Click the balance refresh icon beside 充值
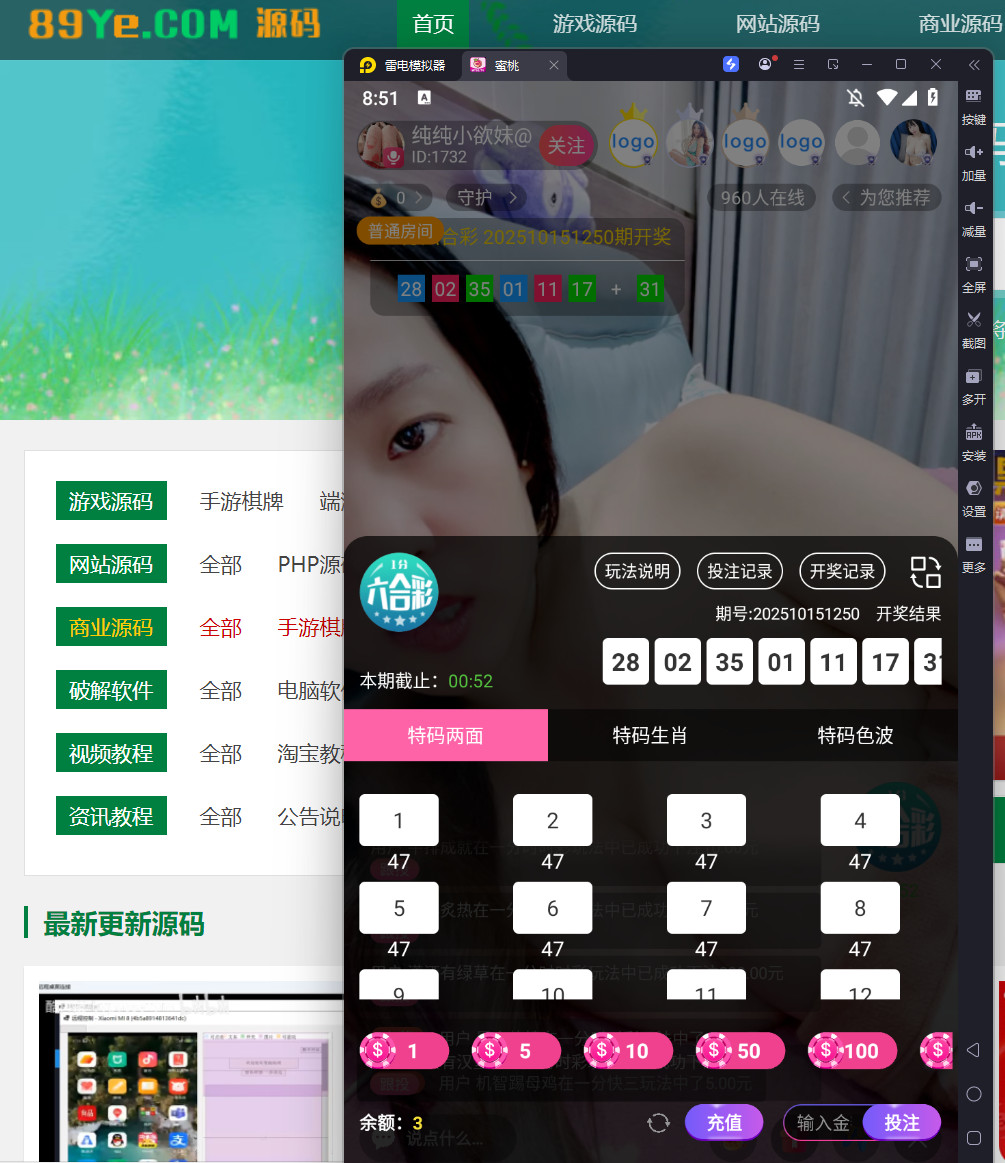 (658, 1123)
